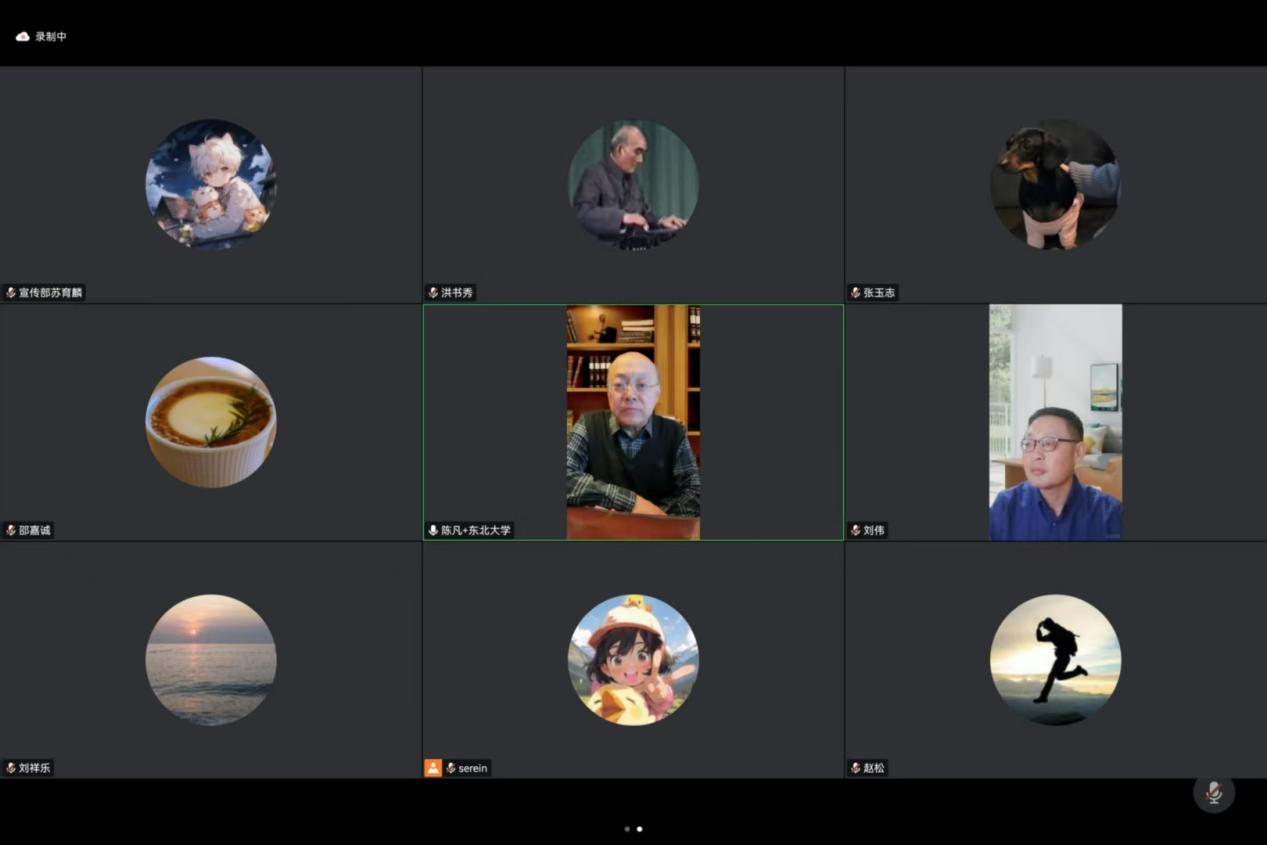
Task: Click active microphone icon beside 陈凡+东北大学
Action: 433,530
